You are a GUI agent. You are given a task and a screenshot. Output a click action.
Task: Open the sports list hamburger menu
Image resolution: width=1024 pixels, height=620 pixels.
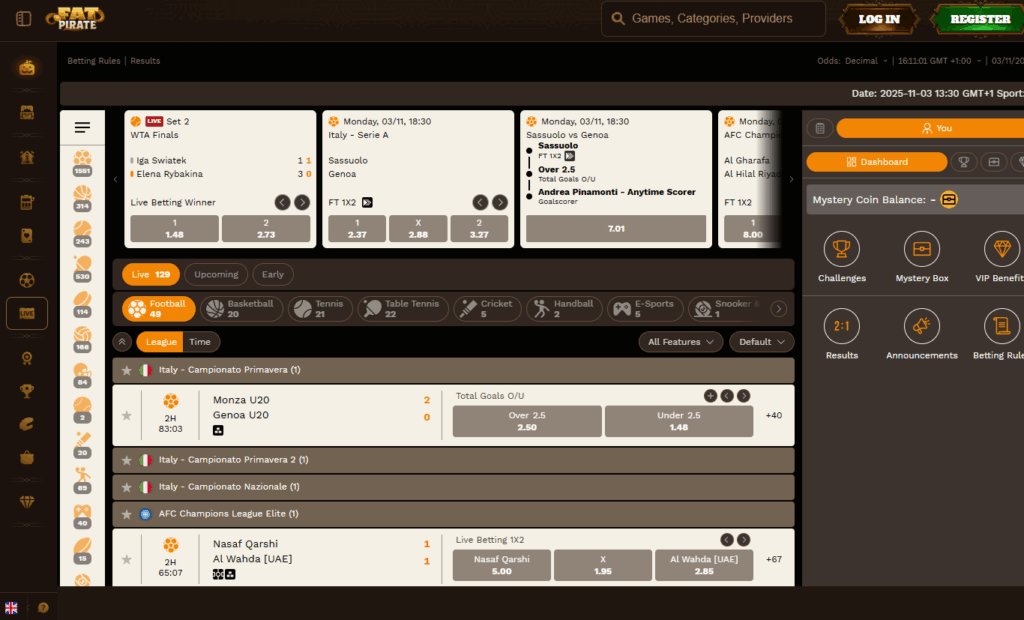pyautogui.click(x=82, y=127)
